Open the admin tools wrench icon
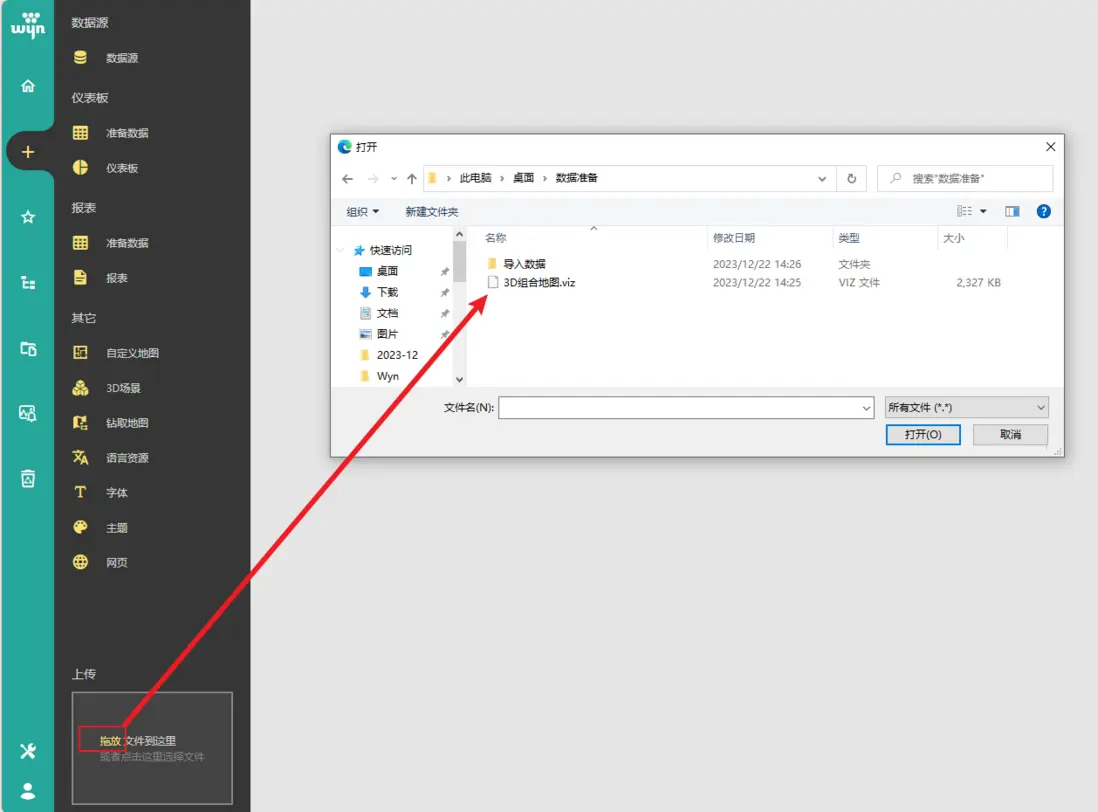The image size is (1098, 812). click(x=28, y=751)
